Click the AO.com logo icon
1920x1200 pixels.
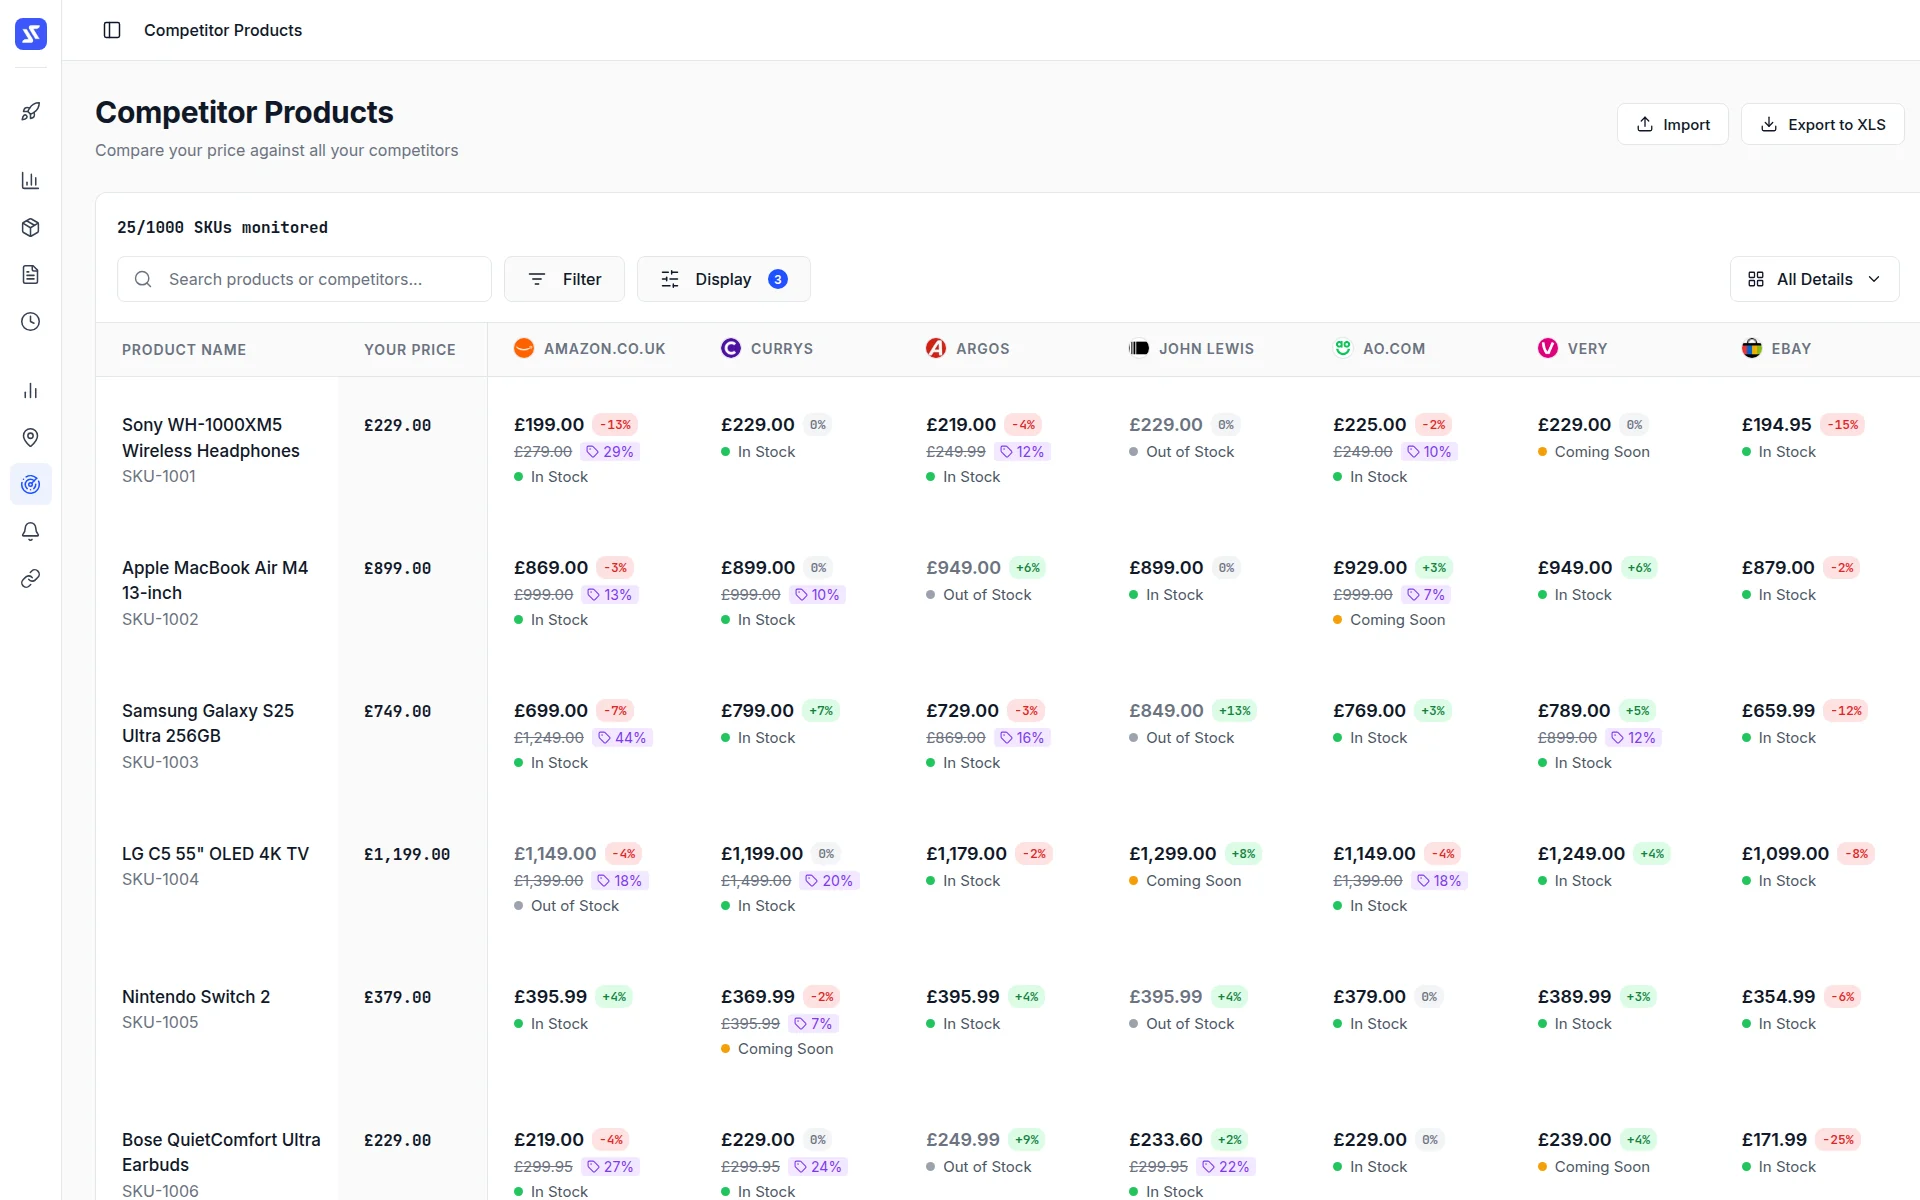[x=1343, y=348]
